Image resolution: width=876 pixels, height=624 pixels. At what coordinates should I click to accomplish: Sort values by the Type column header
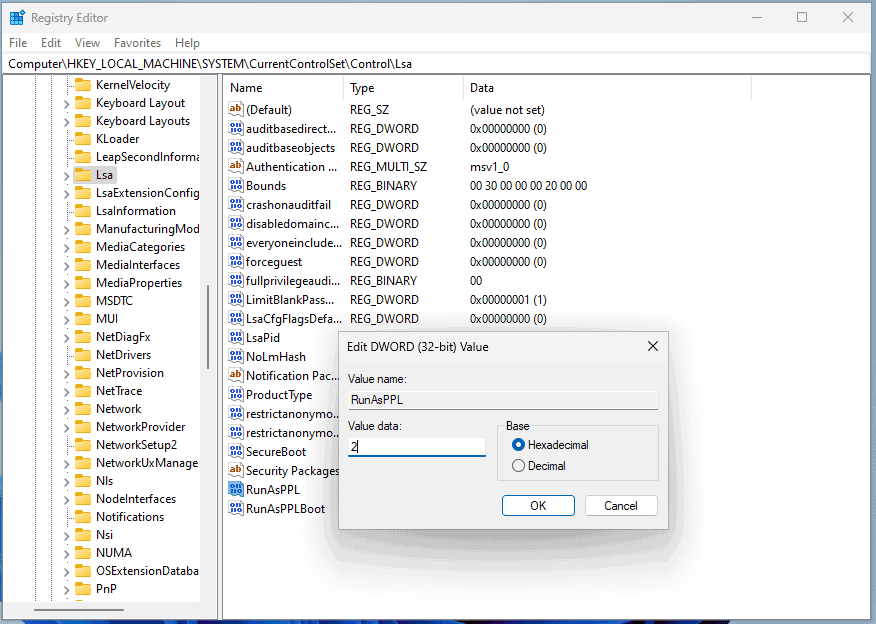pos(403,88)
